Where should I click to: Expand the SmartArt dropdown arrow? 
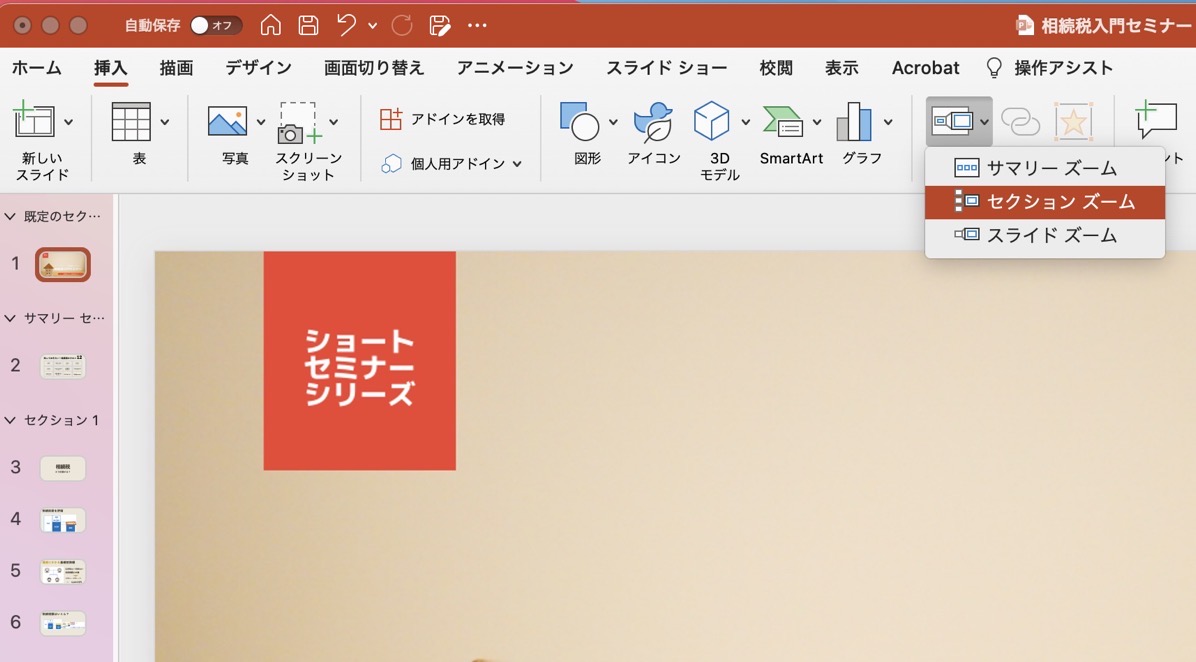coord(817,122)
